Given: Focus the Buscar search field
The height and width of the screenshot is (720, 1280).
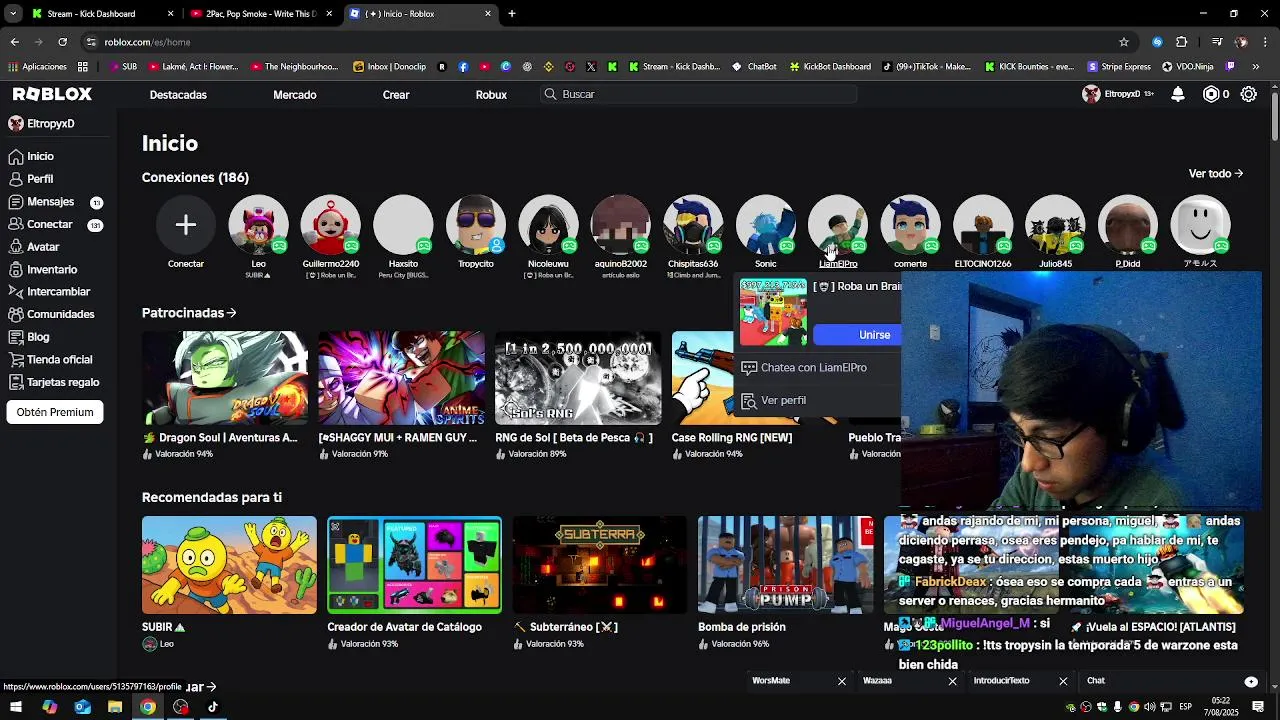Looking at the screenshot, I should (700, 94).
